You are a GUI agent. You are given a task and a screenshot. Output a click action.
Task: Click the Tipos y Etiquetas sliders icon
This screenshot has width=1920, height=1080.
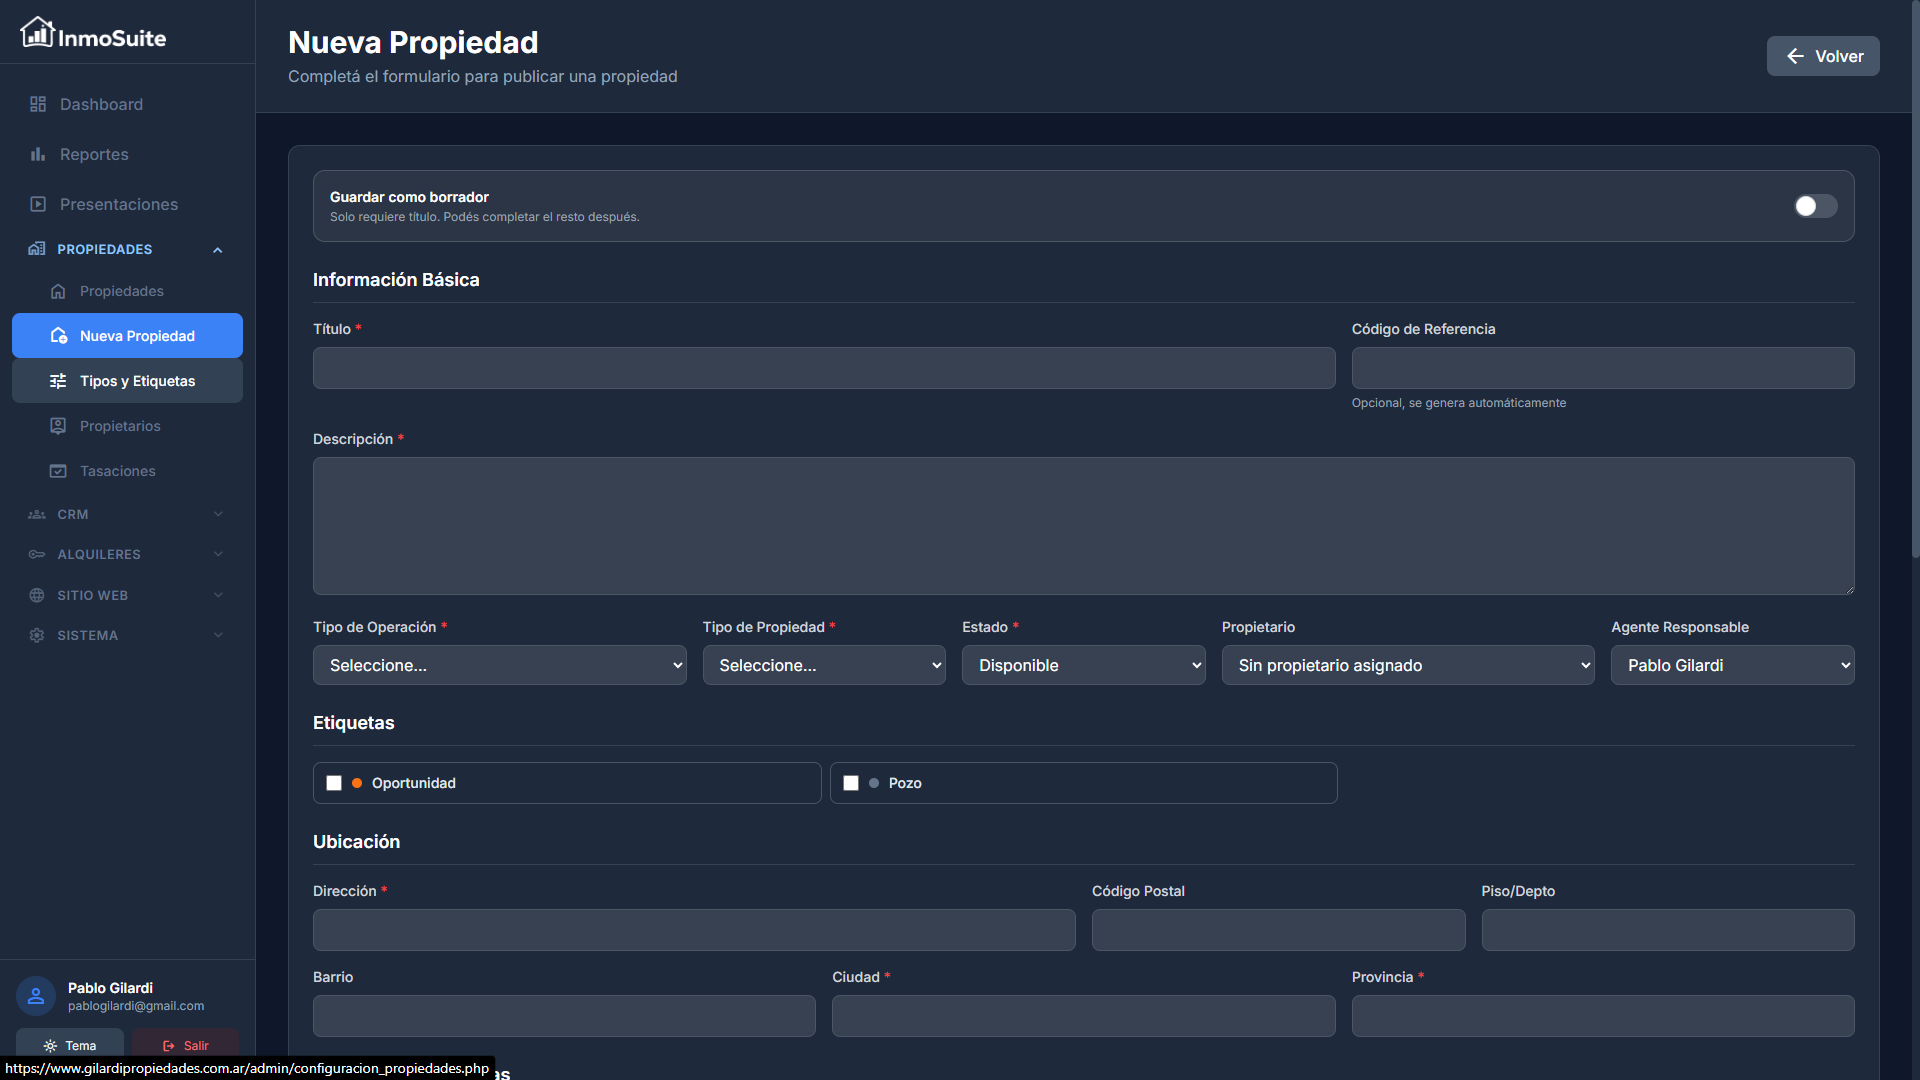coord(58,381)
